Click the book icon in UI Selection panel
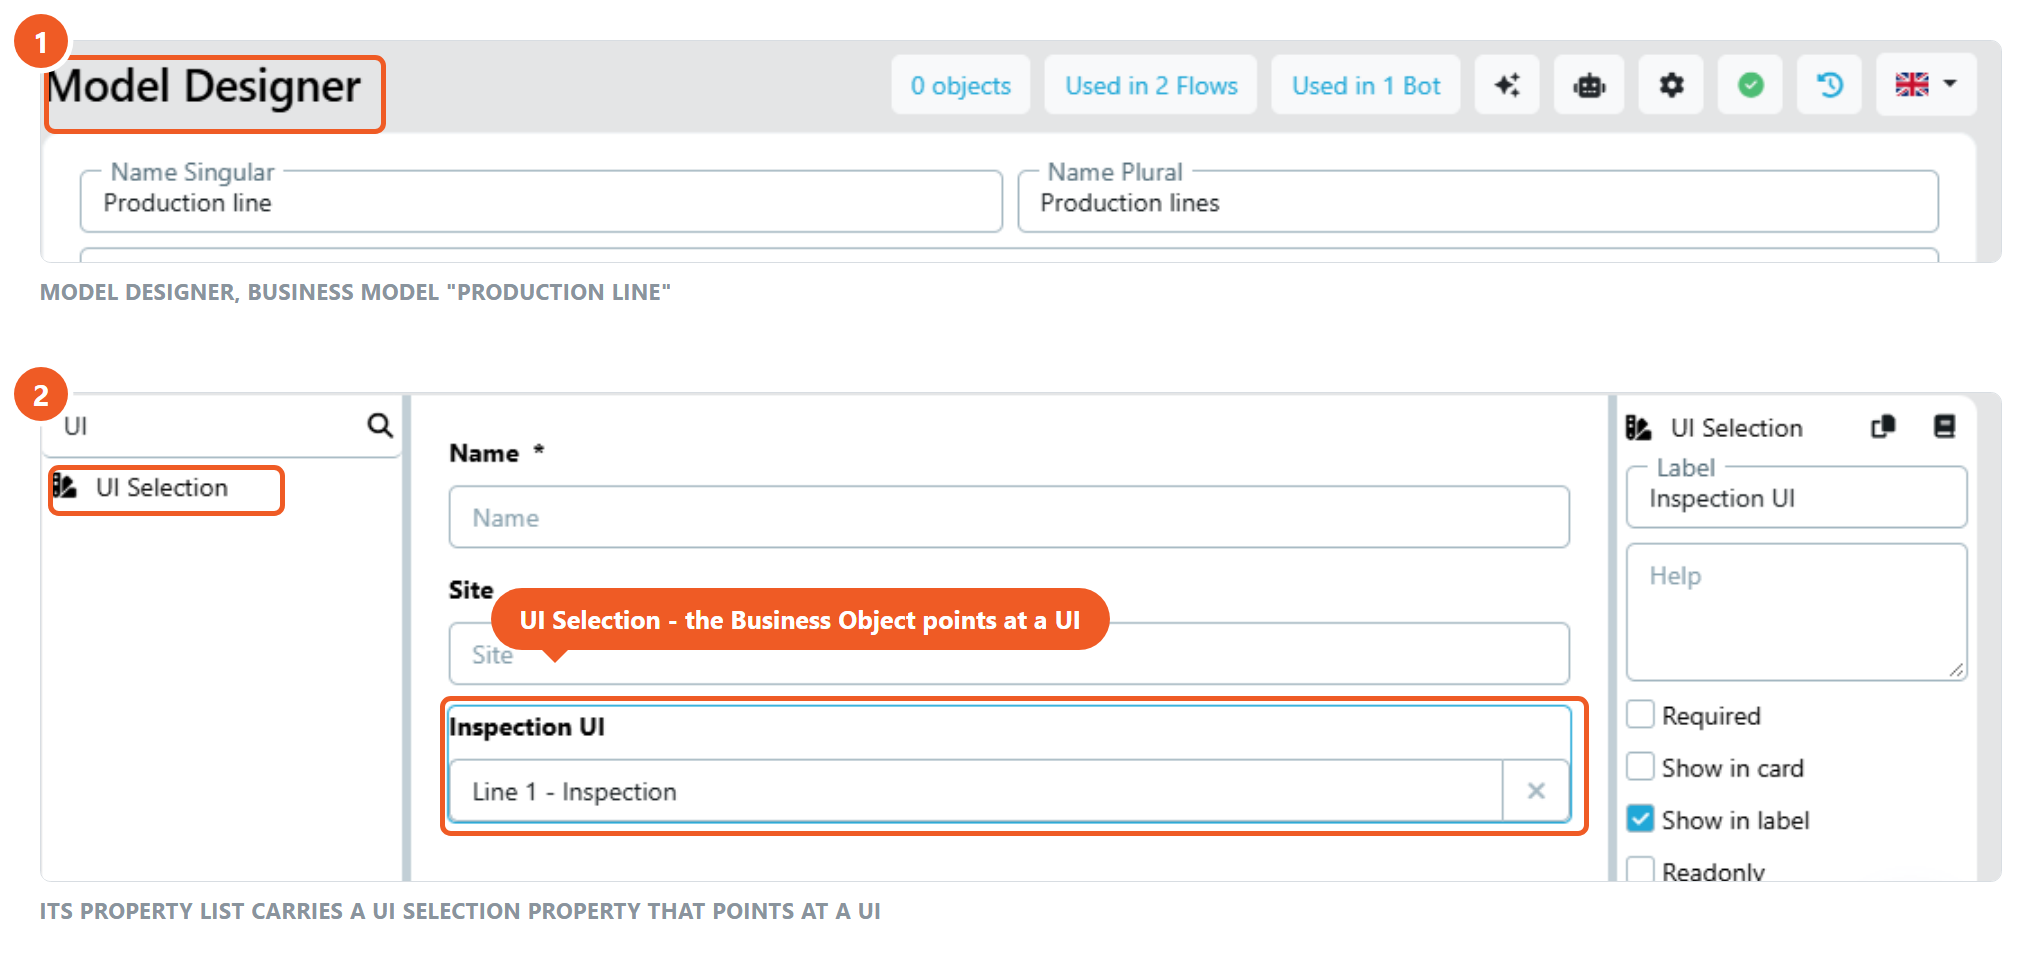 pyautogui.click(x=1944, y=427)
